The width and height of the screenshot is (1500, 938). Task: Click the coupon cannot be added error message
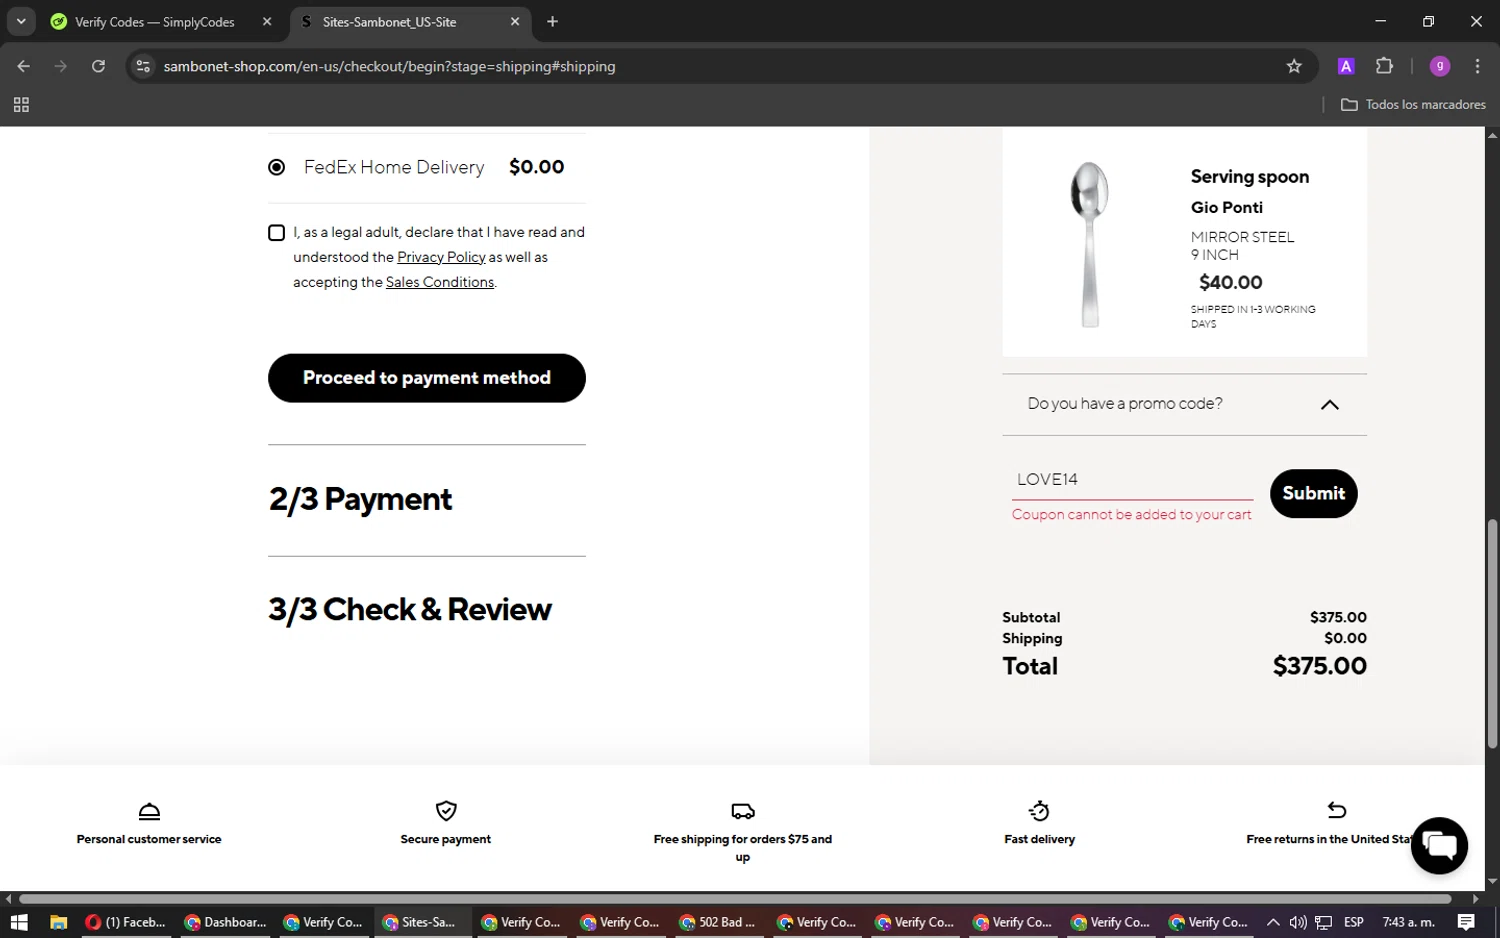(x=1131, y=515)
